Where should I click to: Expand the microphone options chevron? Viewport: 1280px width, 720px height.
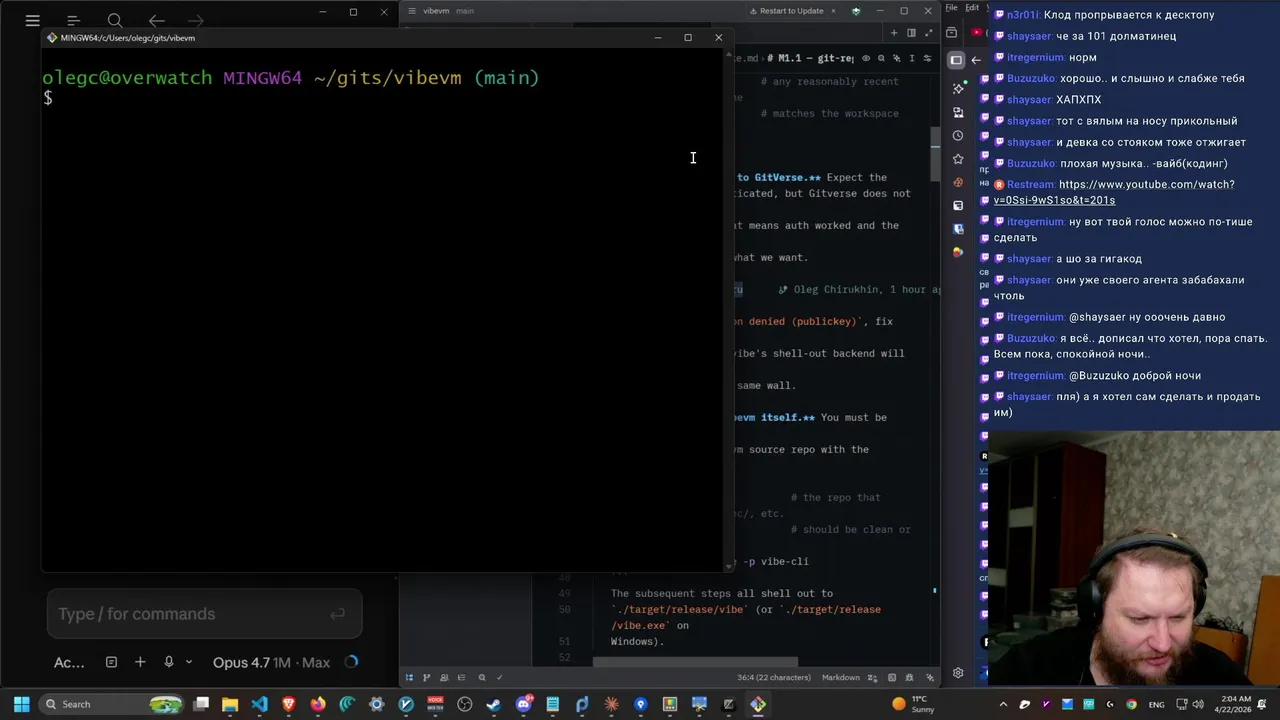[188, 662]
